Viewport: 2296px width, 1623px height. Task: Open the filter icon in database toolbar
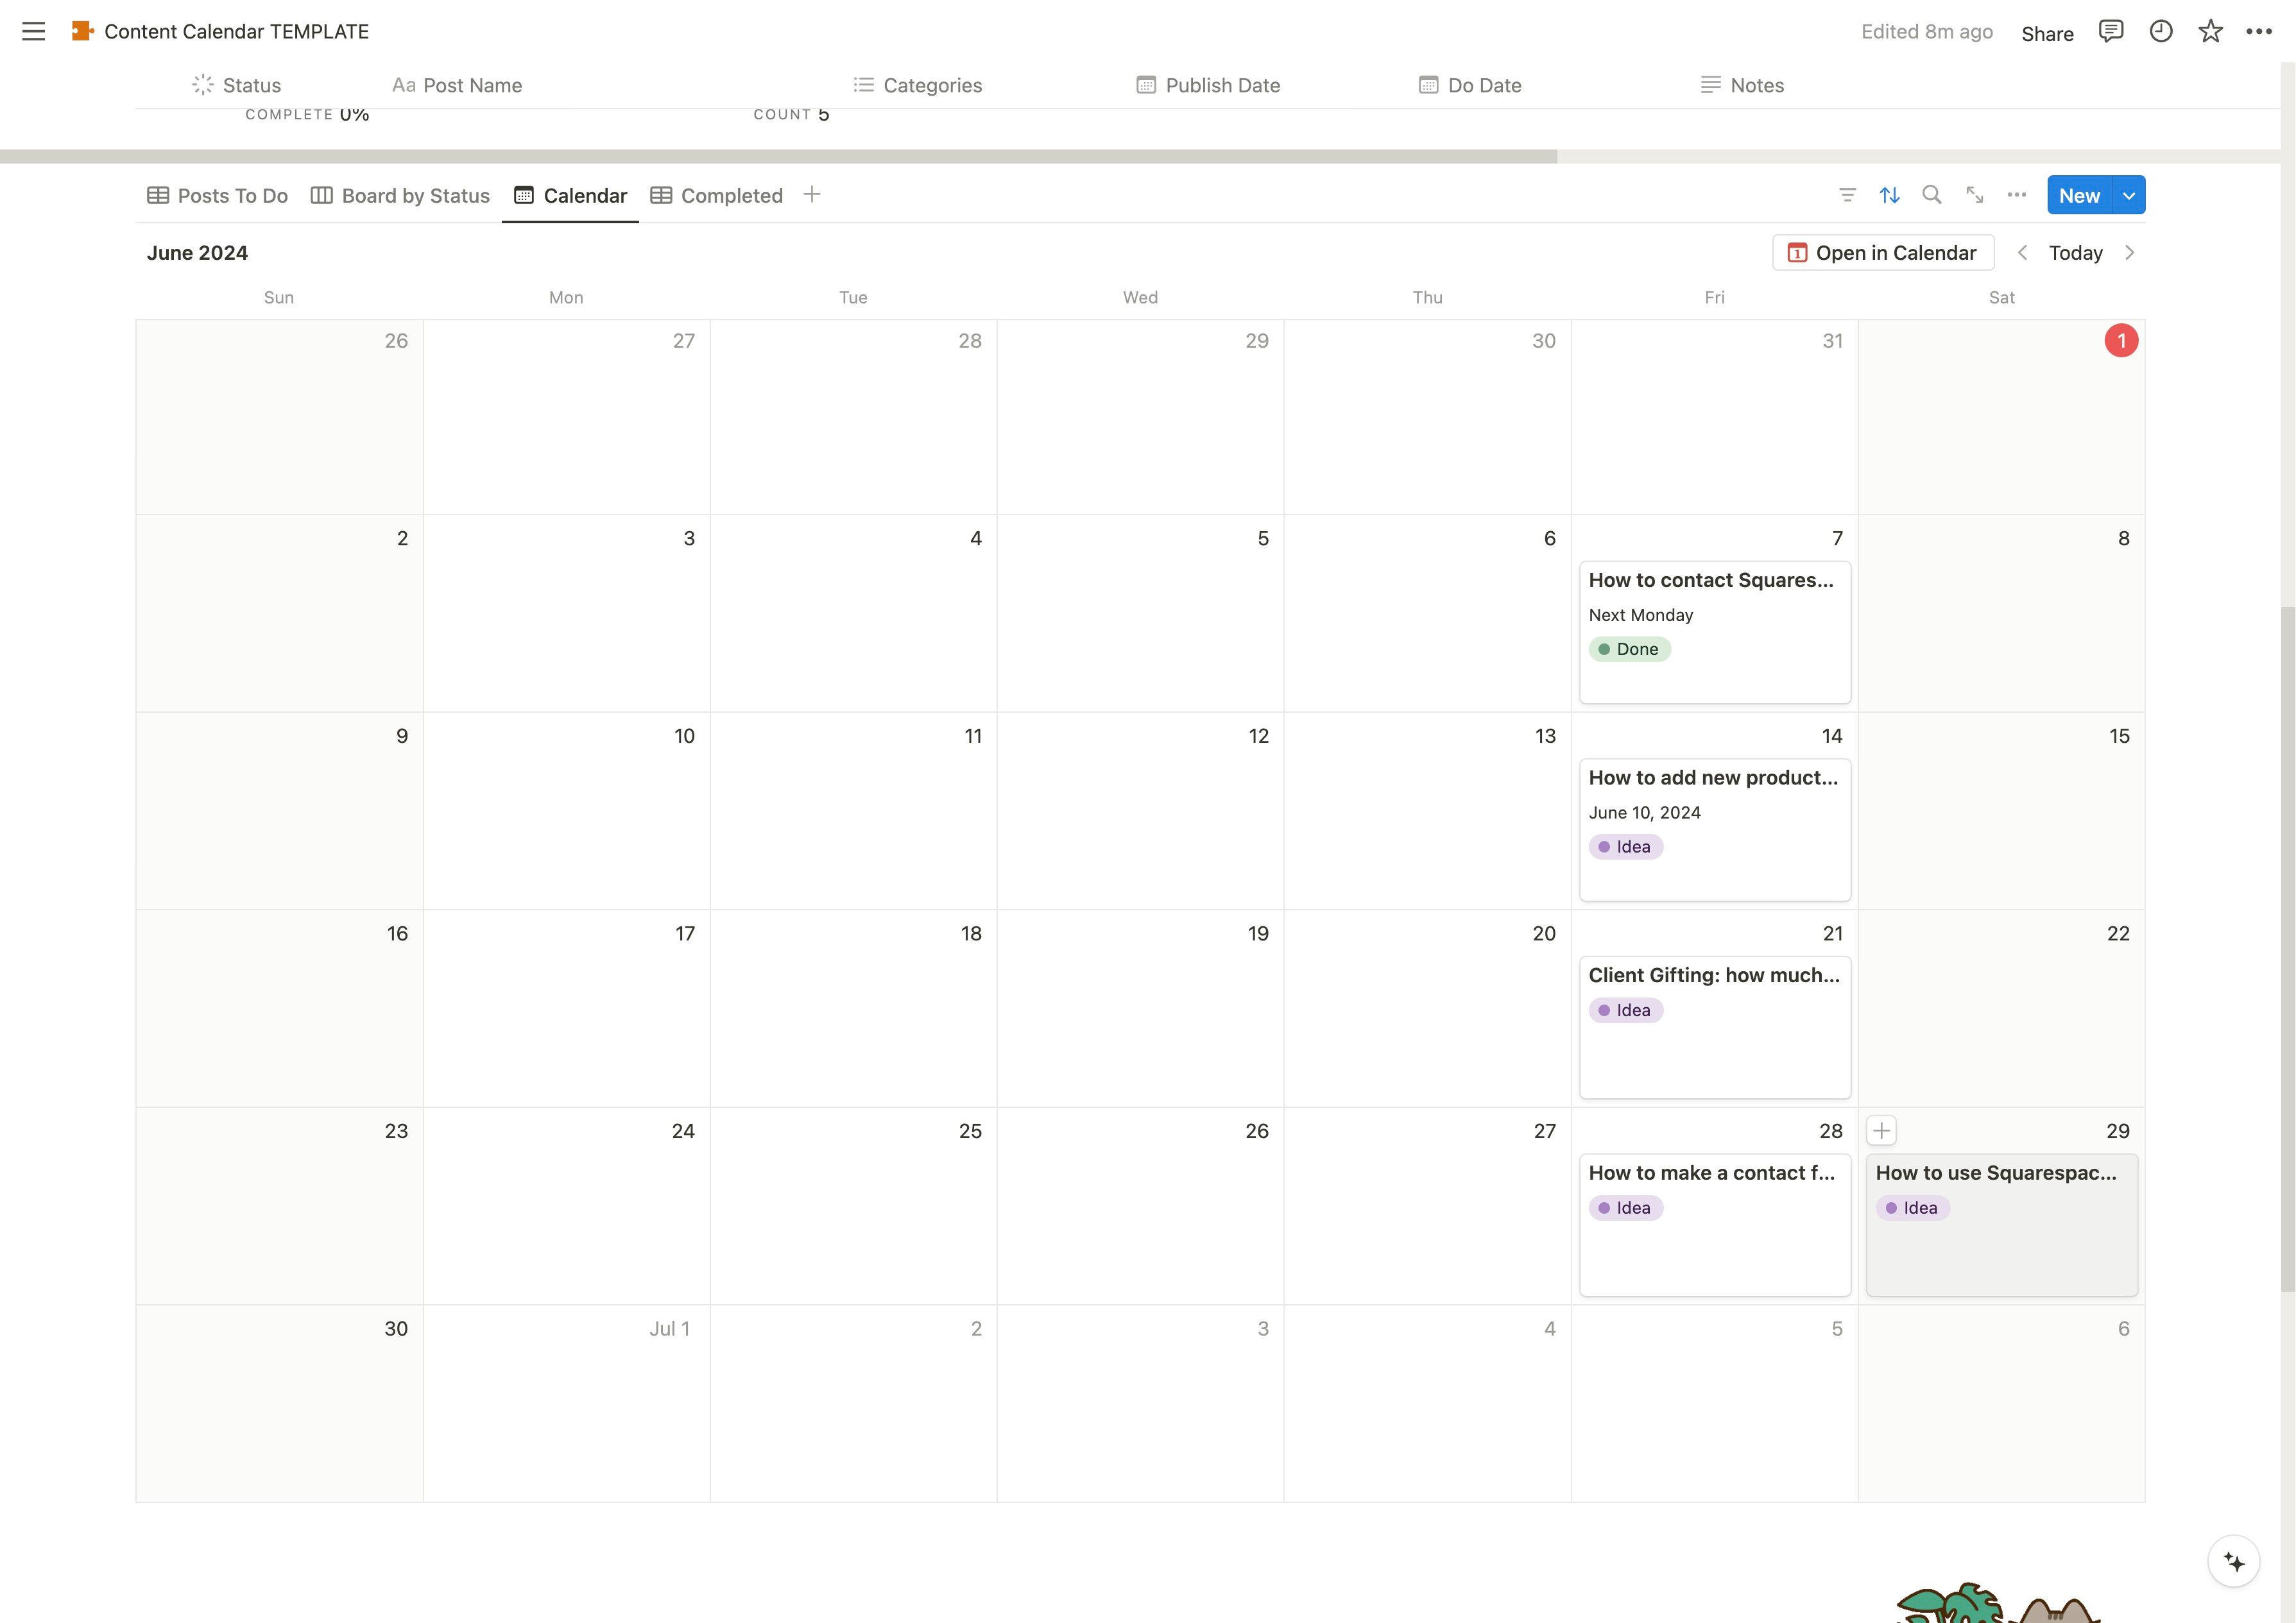coord(1847,195)
